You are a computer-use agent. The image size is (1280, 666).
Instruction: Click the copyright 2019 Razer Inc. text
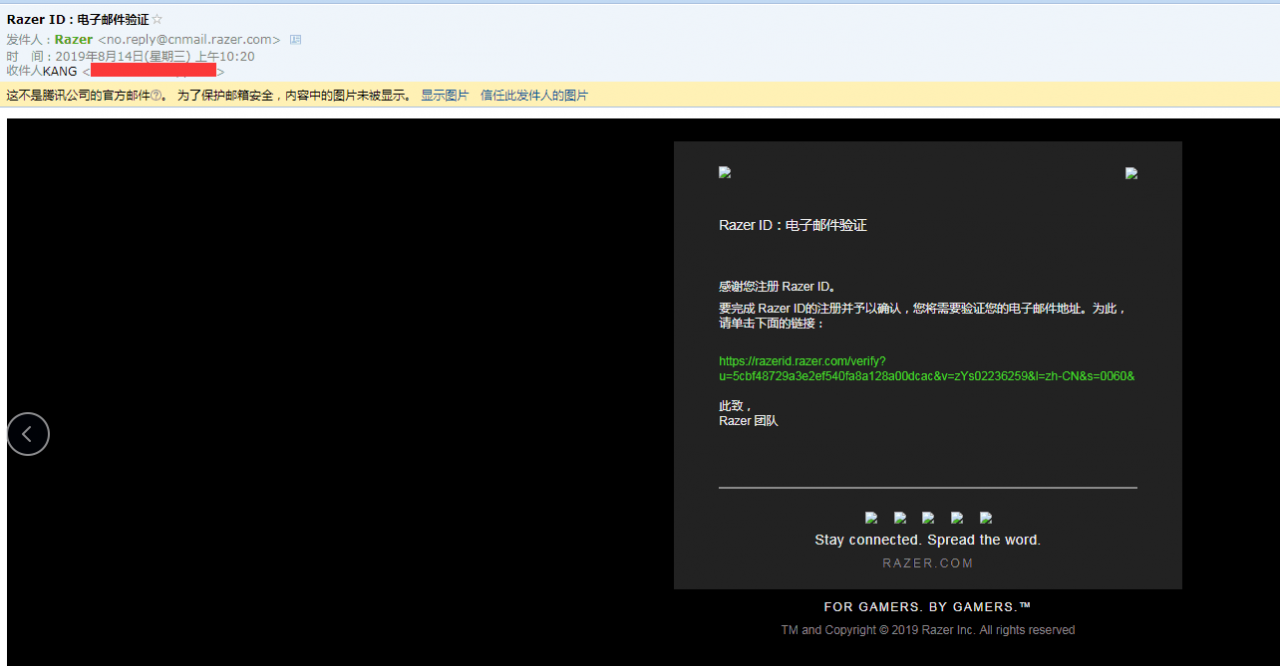pyautogui.click(x=927, y=630)
